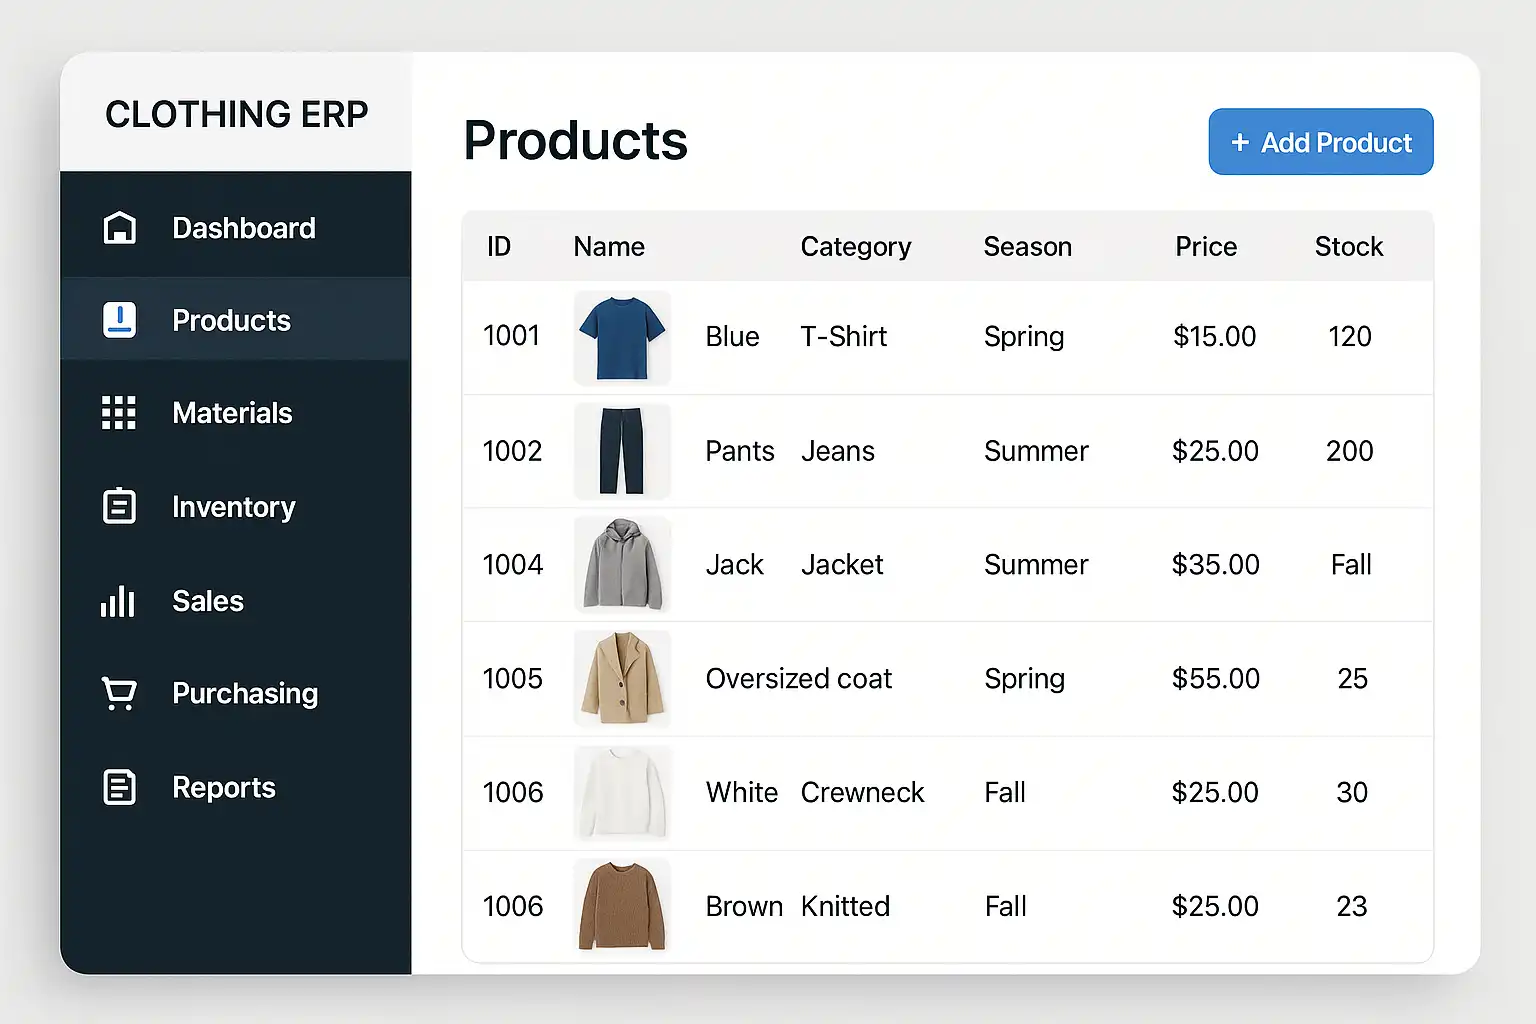
Task: Click the 'Knitted' category cell
Action: click(x=845, y=906)
